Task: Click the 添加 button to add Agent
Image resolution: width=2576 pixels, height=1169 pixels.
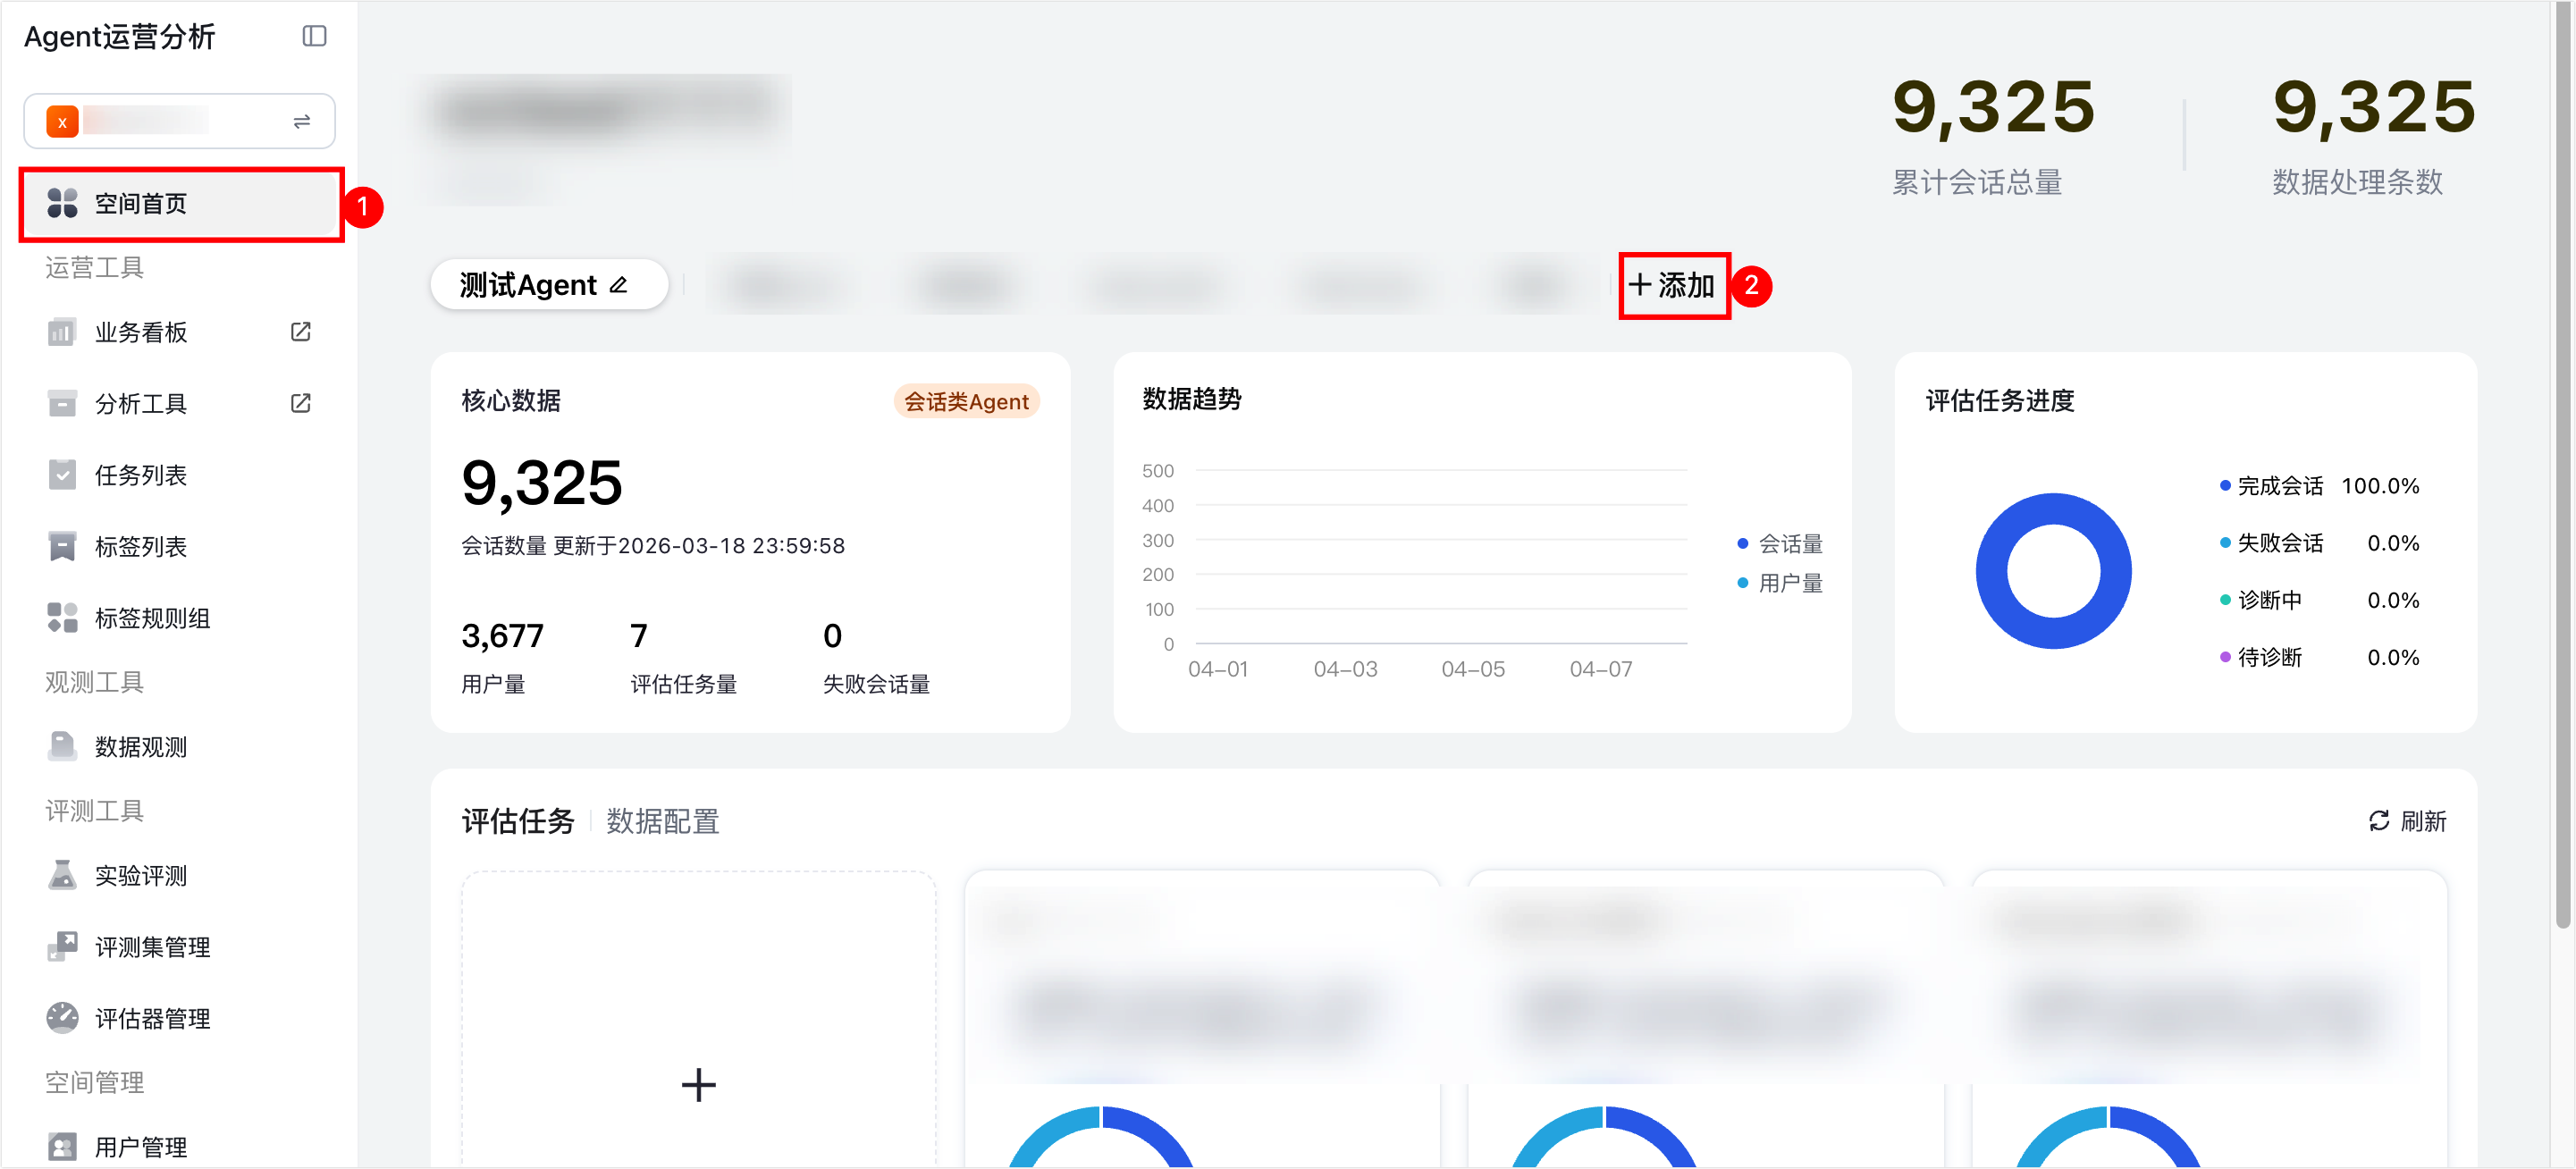Action: 1673,286
